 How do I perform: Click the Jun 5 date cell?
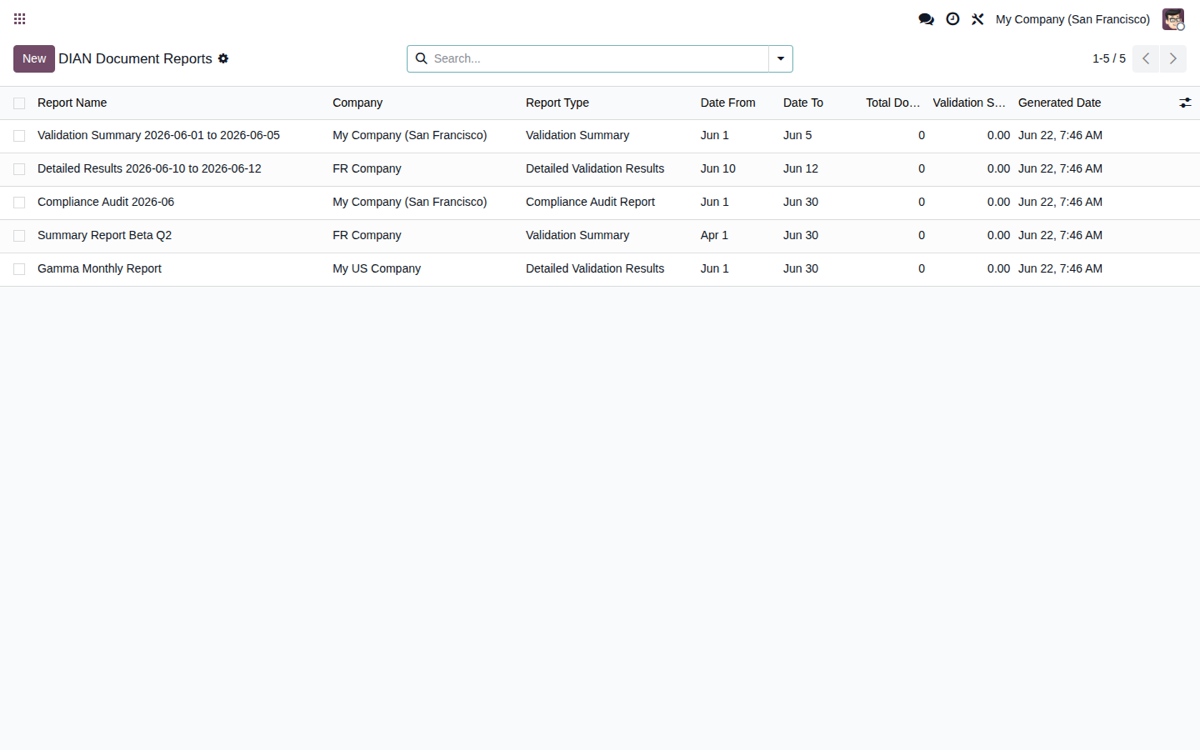pos(797,135)
